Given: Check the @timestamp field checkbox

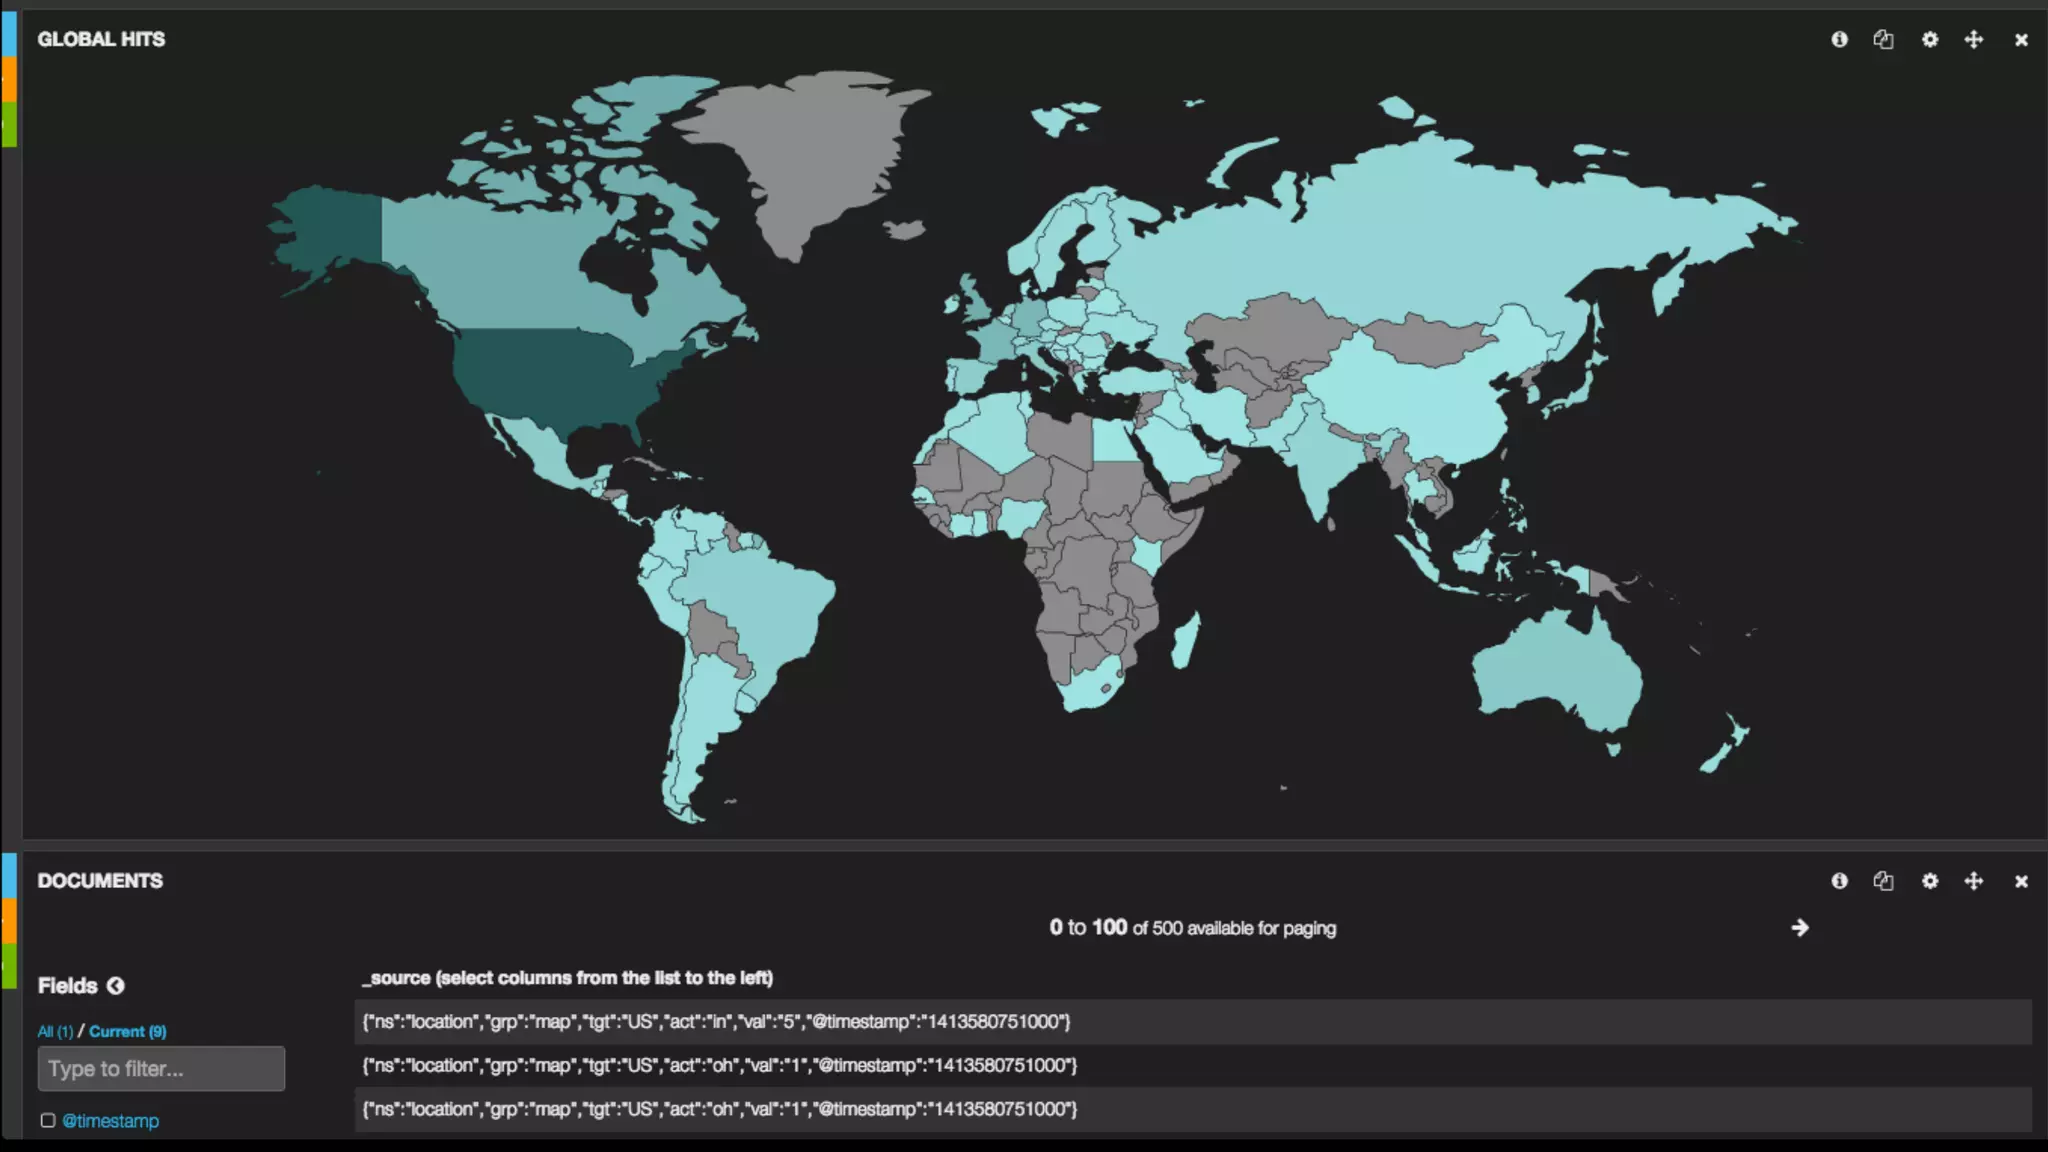Looking at the screenshot, I should (48, 1121).
